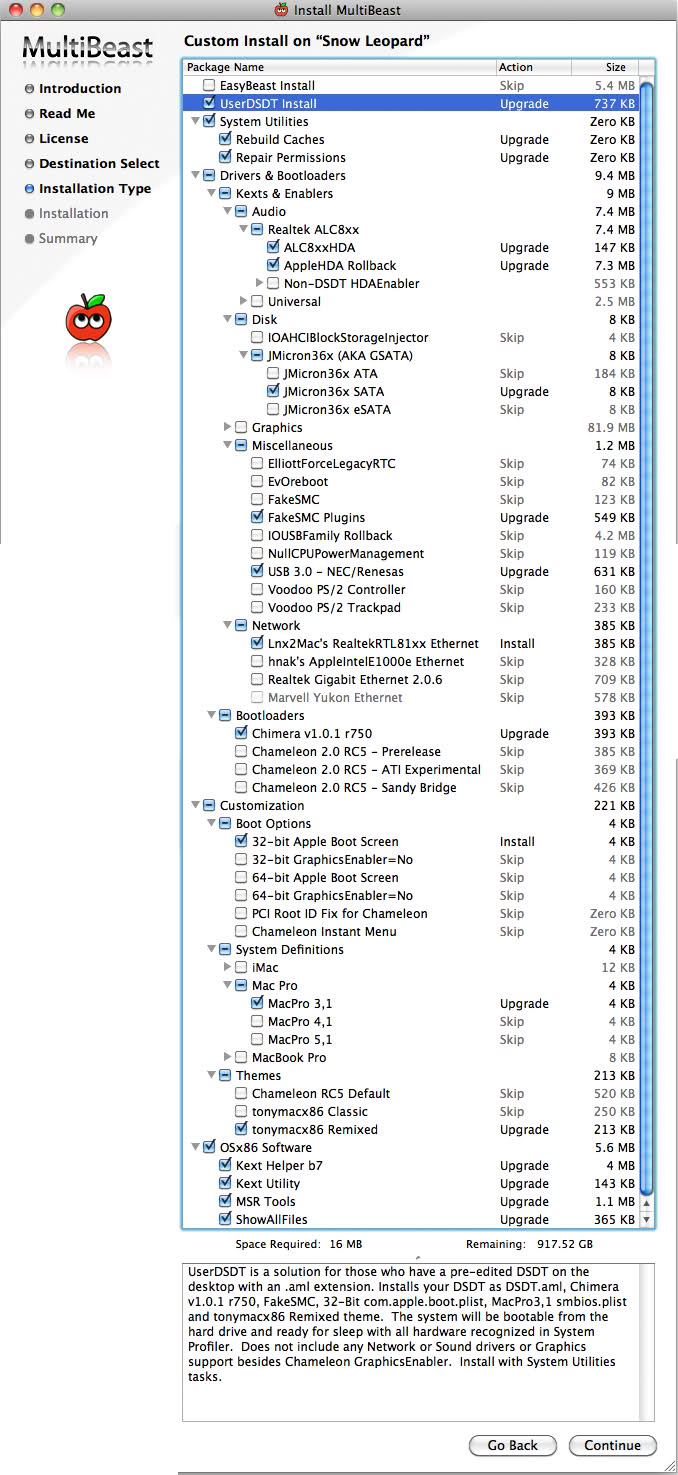Collapse the Bootloaders section
Image resolution: width=678 pixels, height=1475 pixels.
tap(211, 716)
